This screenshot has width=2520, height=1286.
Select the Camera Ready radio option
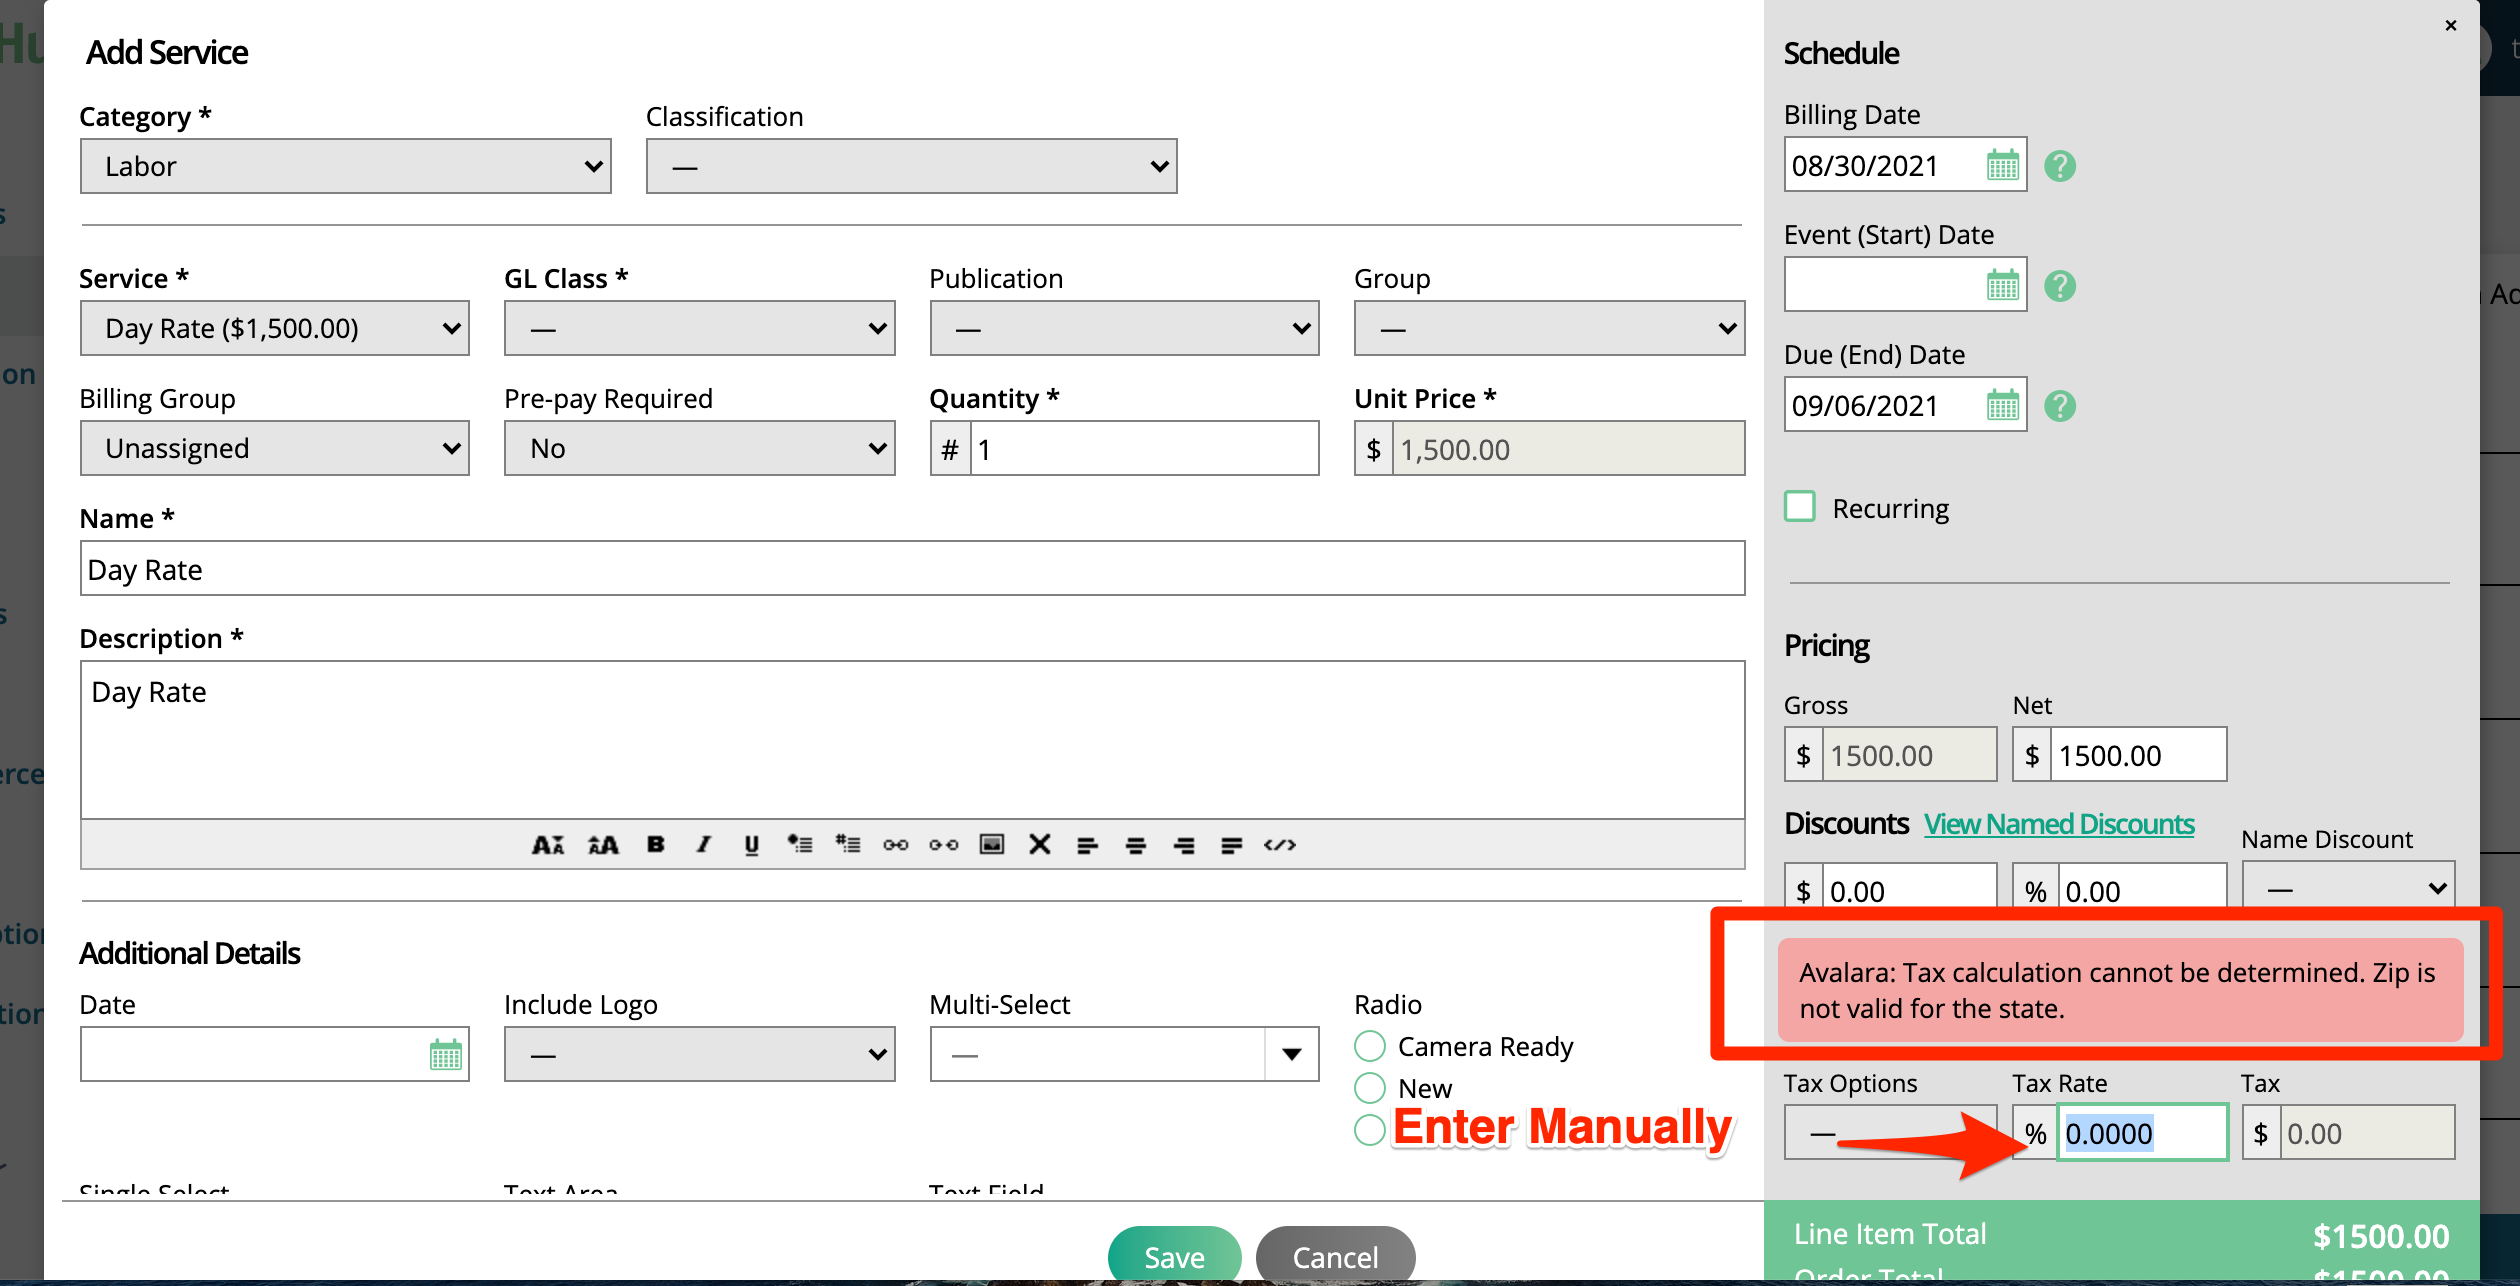pos(1370,1046)
